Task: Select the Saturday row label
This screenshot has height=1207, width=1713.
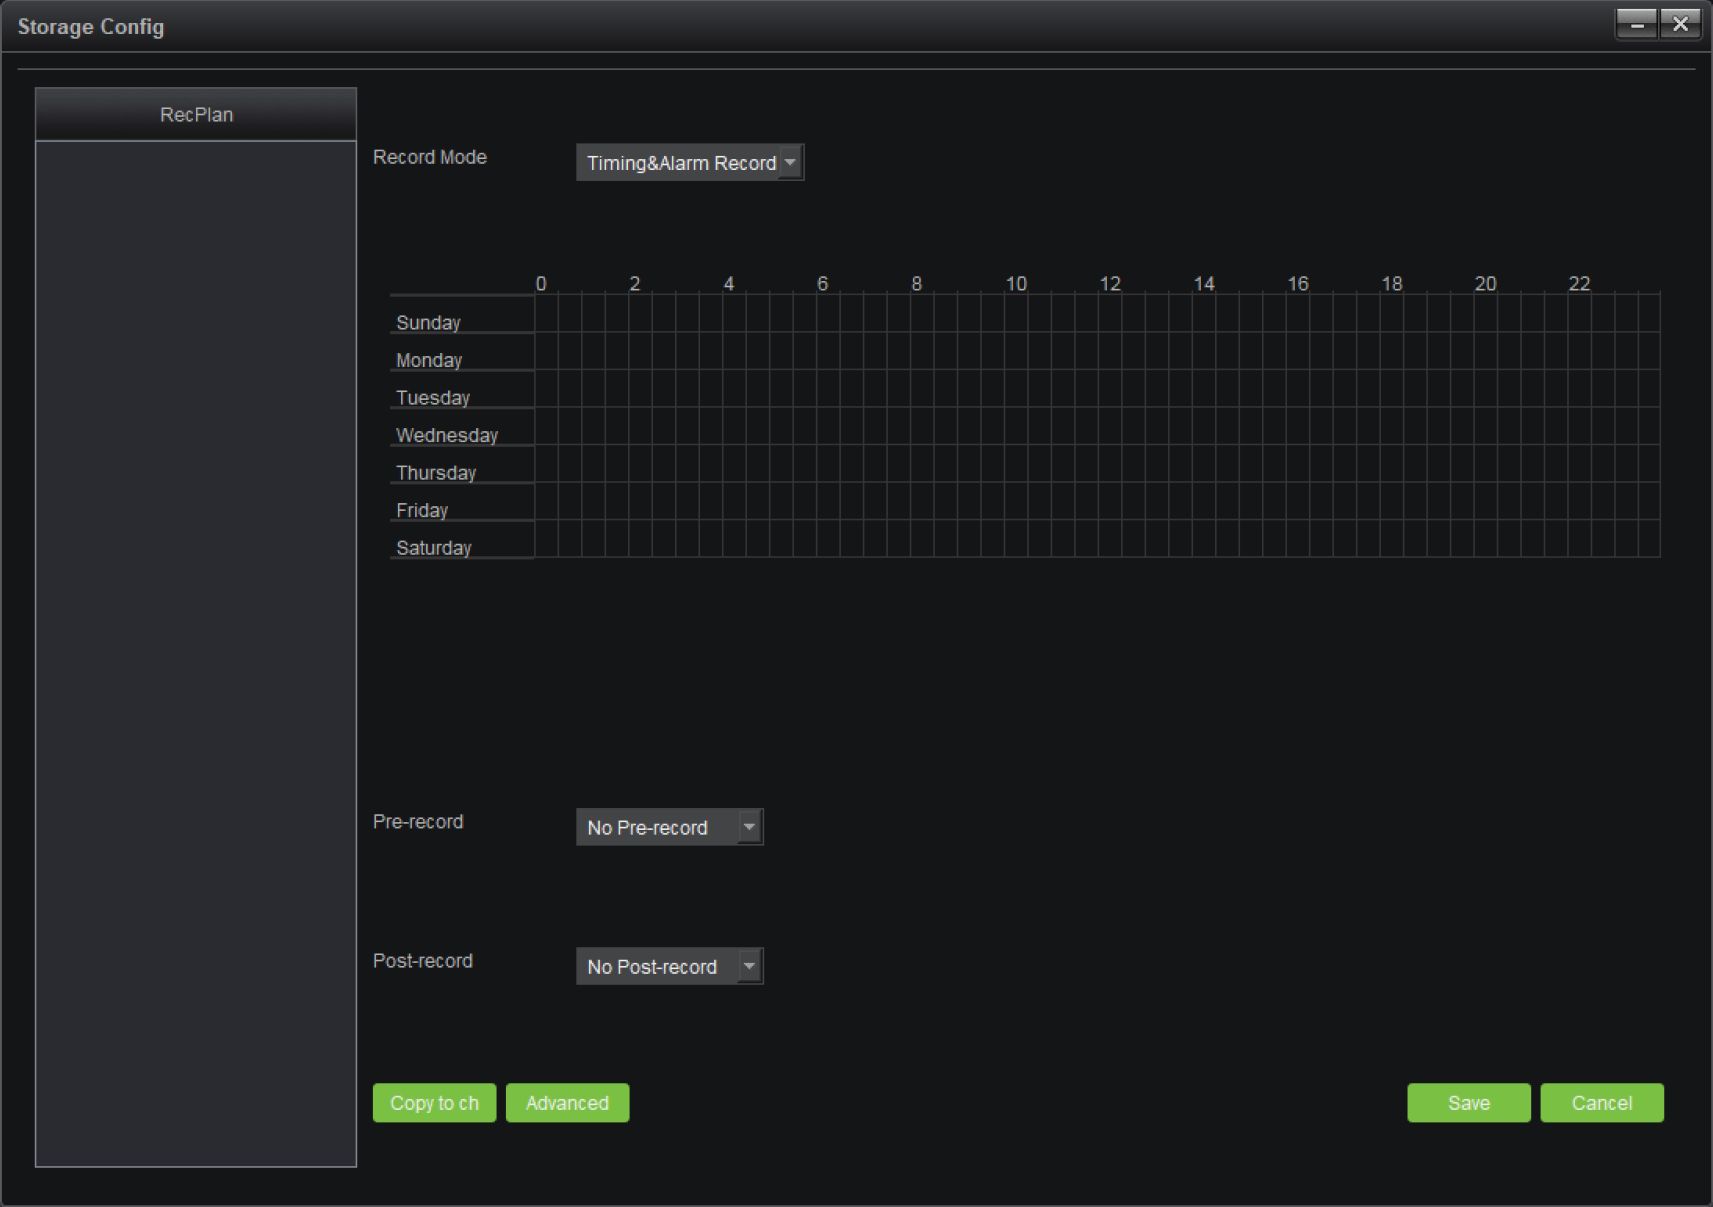Action: pyautogui.click(x=433, y=547)
